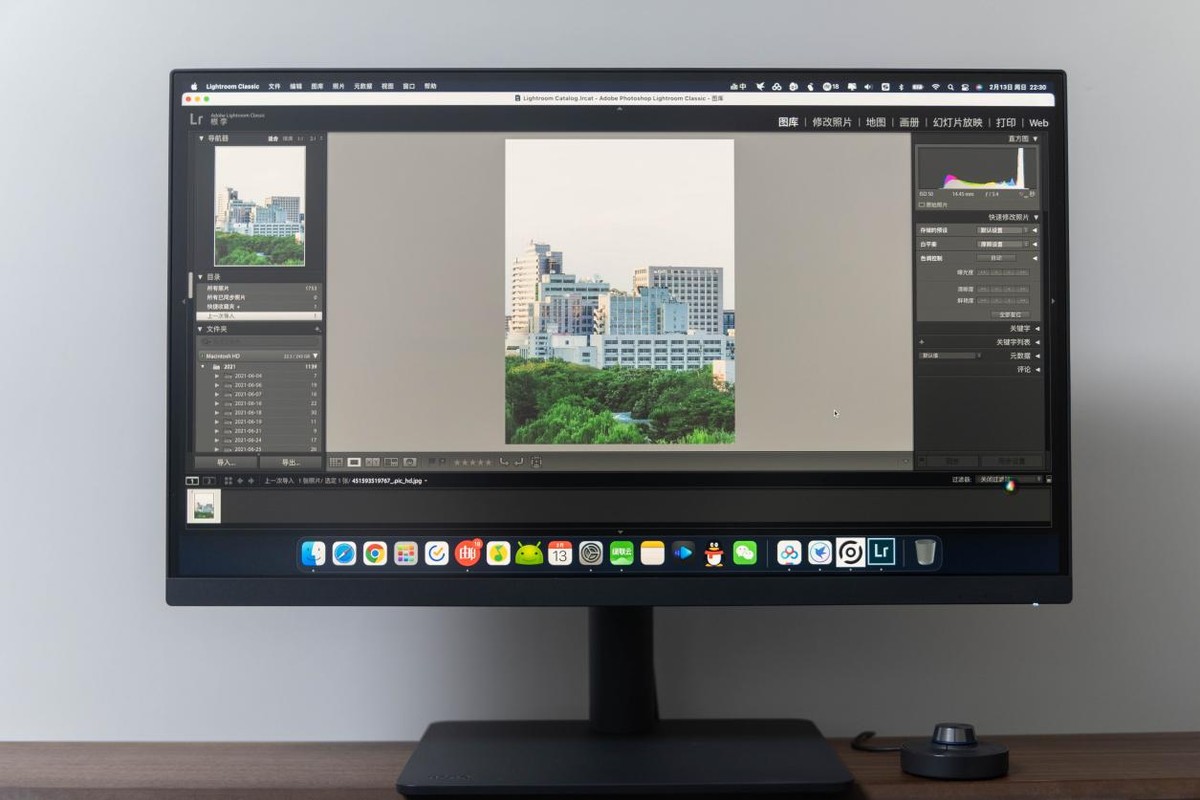Open WeChat from the Dock
This screenshot has height=800, width=1200.
745,553
